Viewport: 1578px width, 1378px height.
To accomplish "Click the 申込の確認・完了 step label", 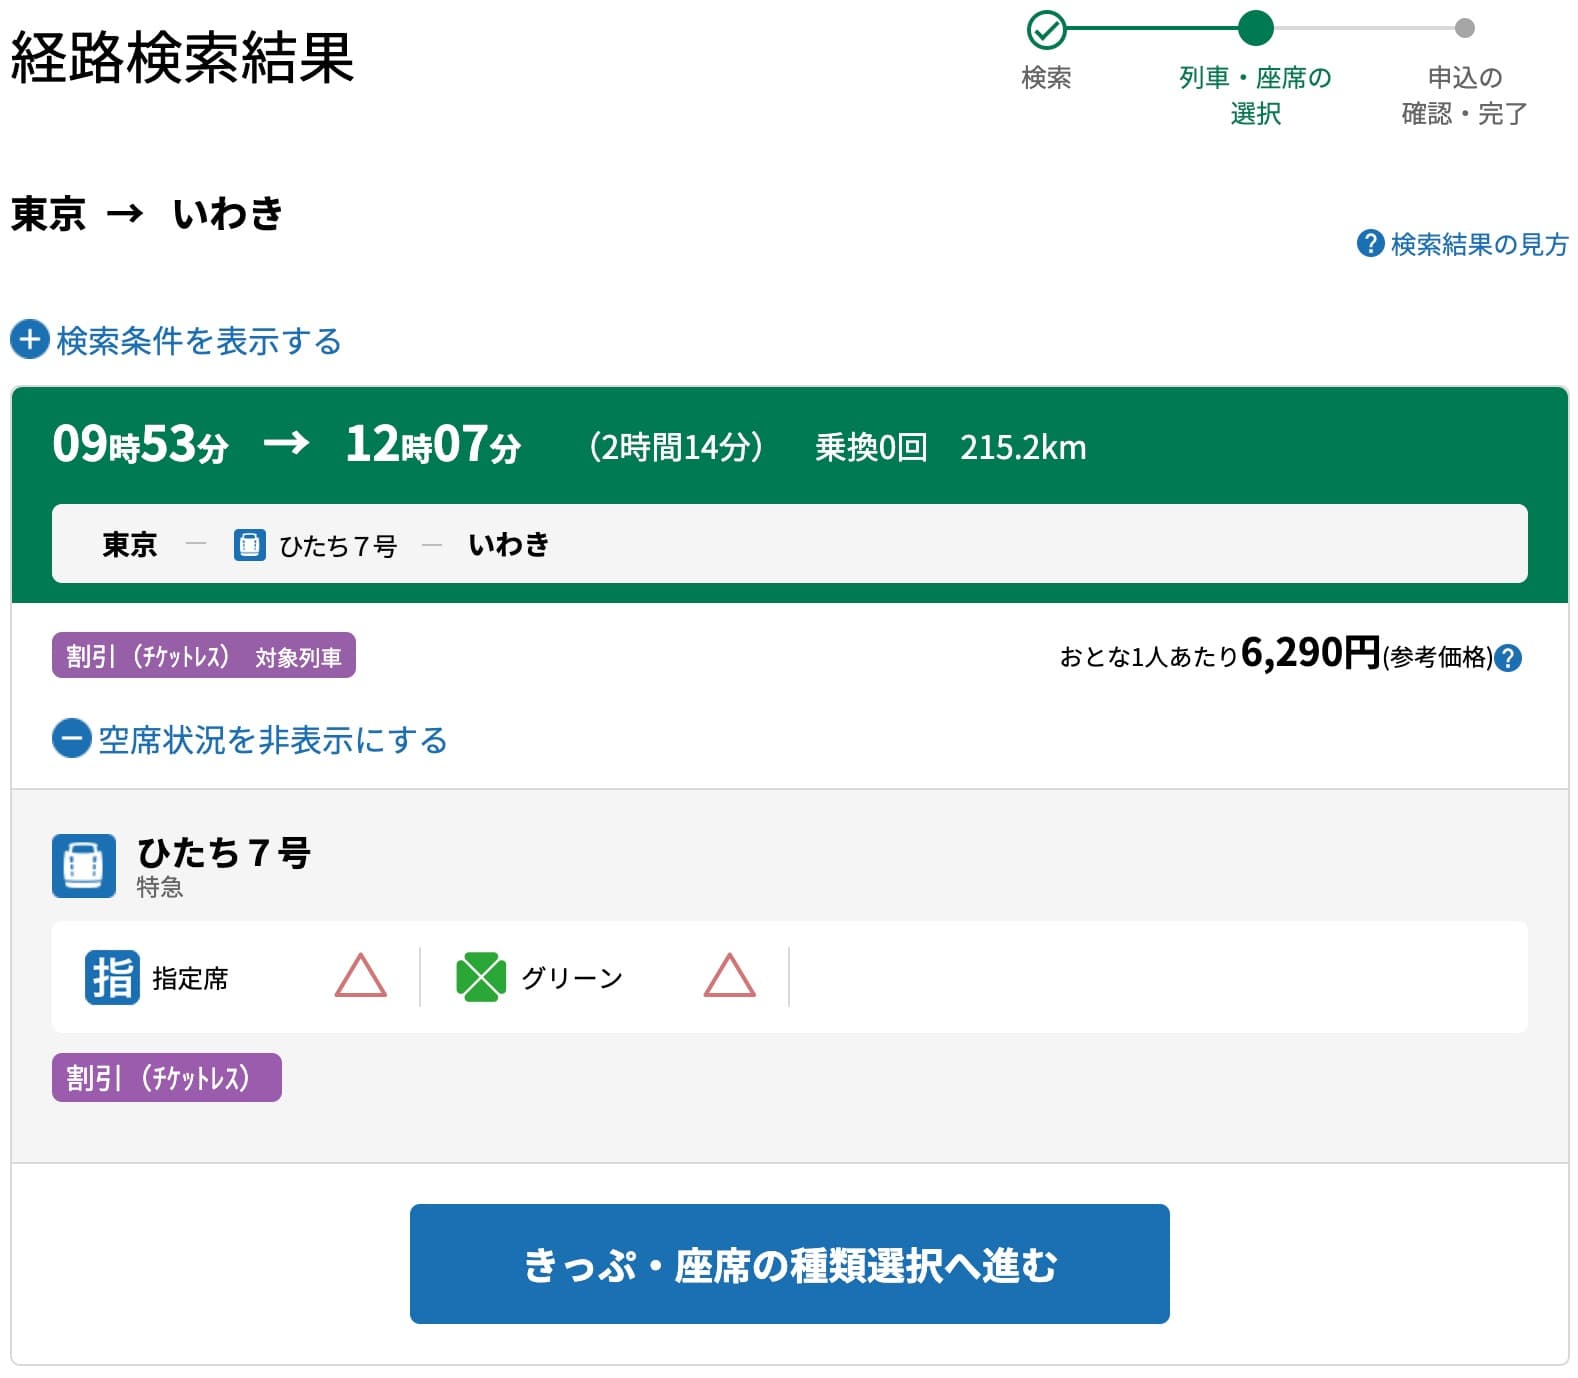I will coord(1464,95).
